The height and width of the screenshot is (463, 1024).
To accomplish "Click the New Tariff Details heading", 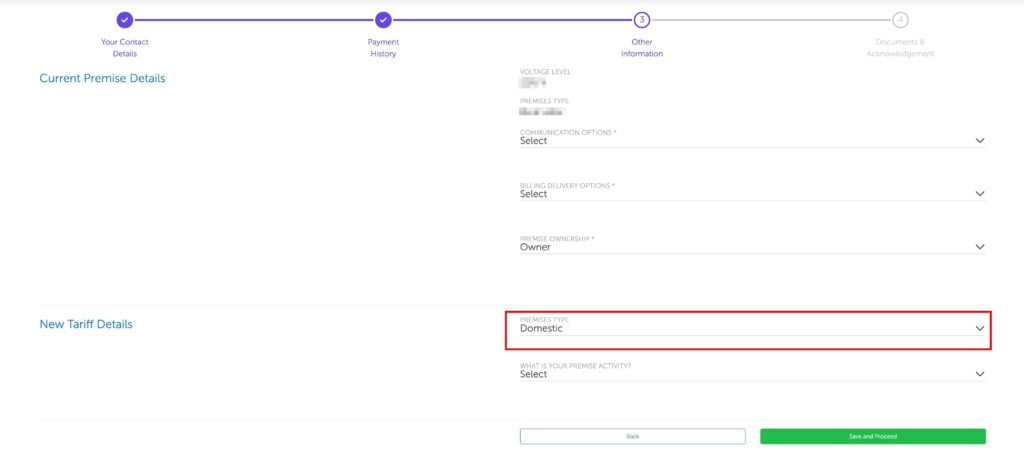I will 86,324.
